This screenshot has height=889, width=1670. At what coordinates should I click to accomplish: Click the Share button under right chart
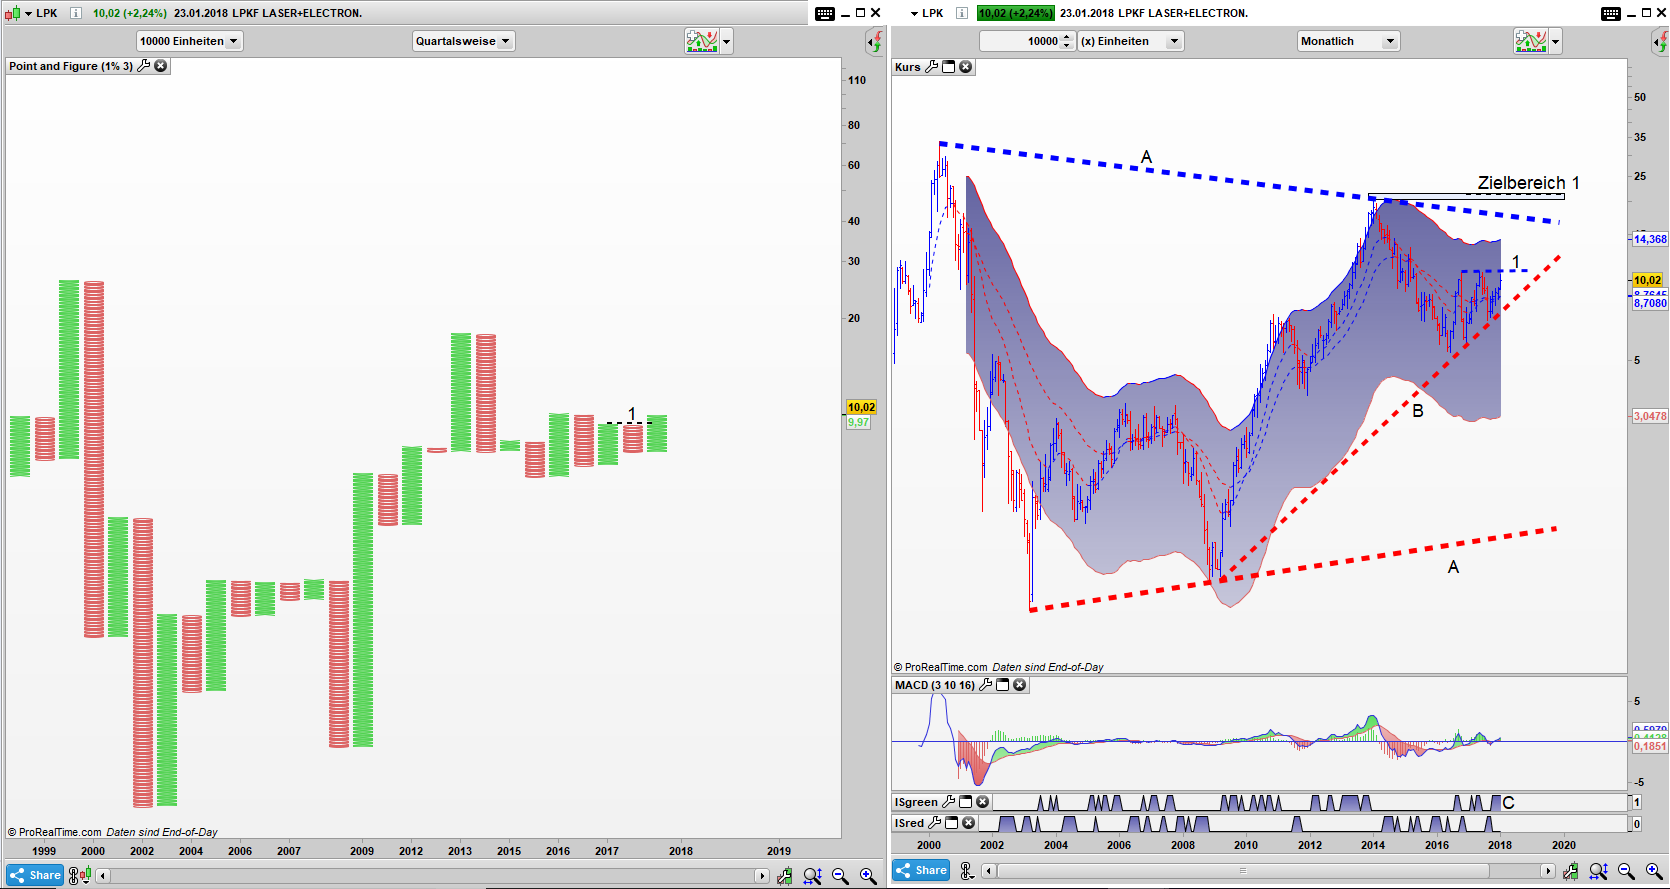(x=921, y=870)
